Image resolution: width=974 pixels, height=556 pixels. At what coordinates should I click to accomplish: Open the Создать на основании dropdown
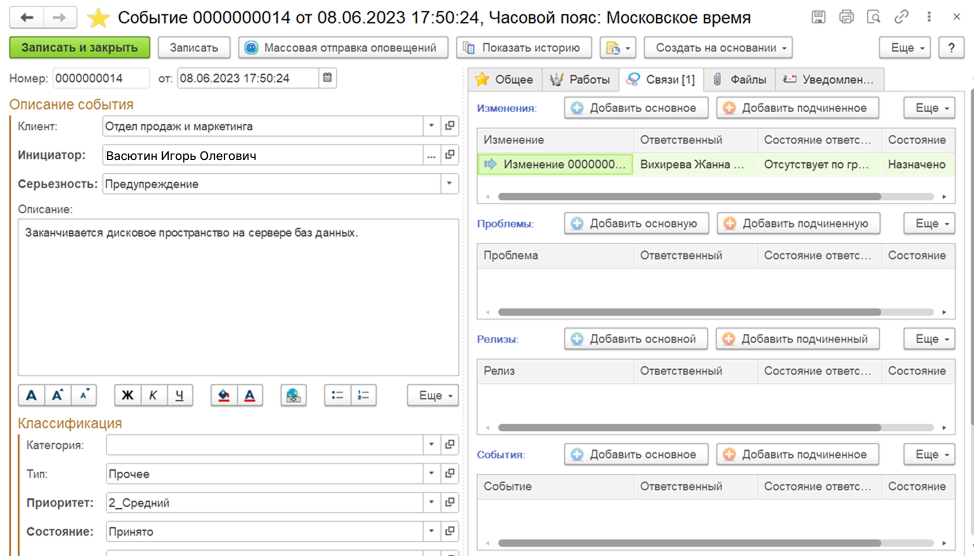click(718, 48)
